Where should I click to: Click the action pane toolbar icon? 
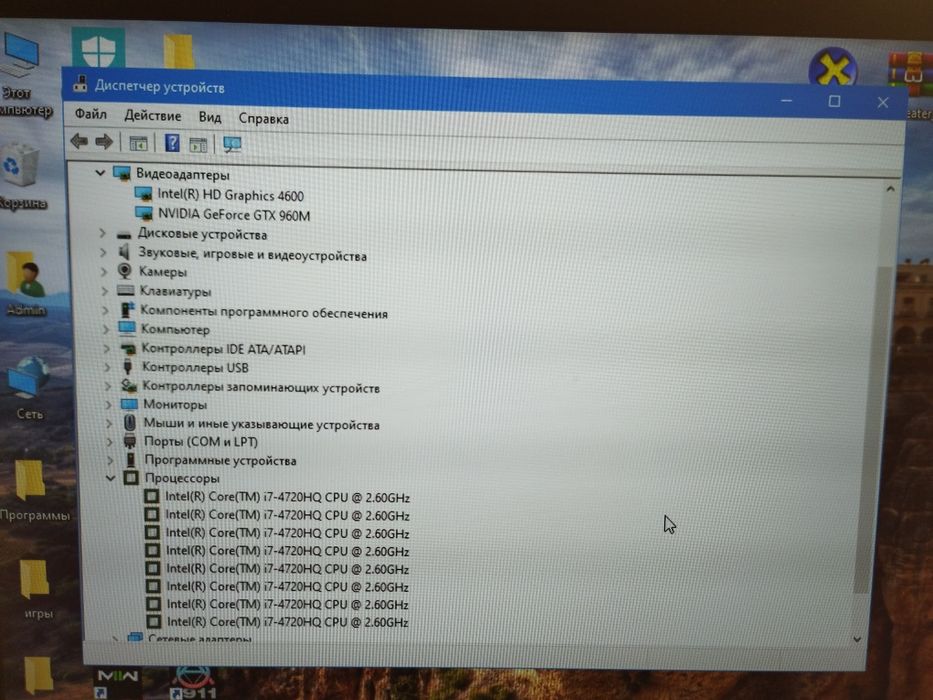tap(198, 145)
